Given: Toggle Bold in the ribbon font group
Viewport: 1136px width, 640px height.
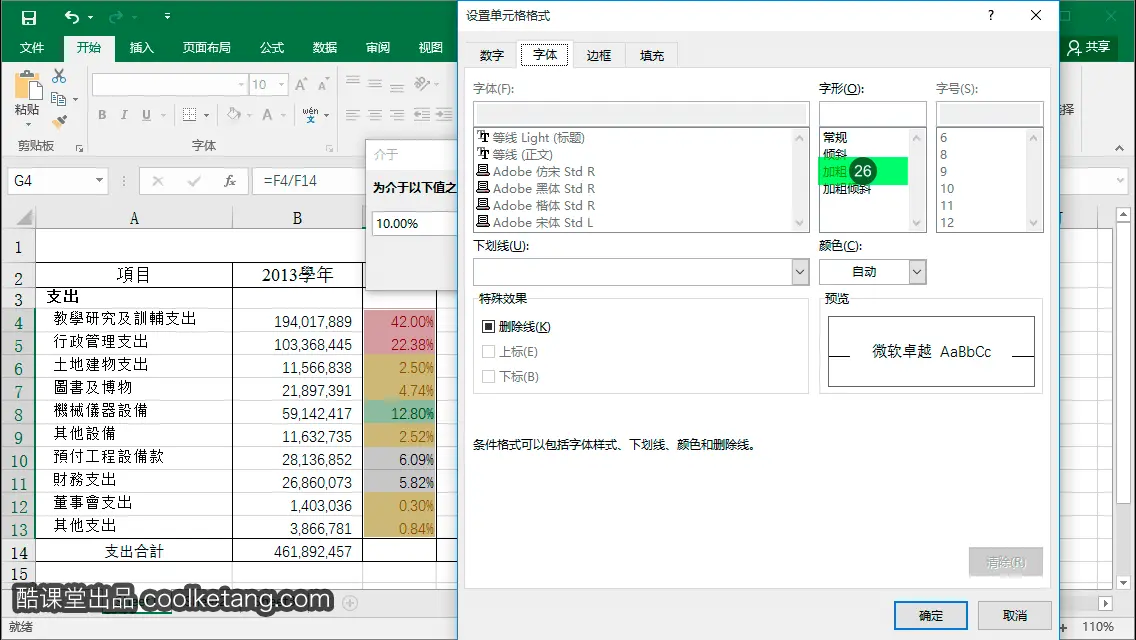Looking at the screenshot, I should pos(102,115).
